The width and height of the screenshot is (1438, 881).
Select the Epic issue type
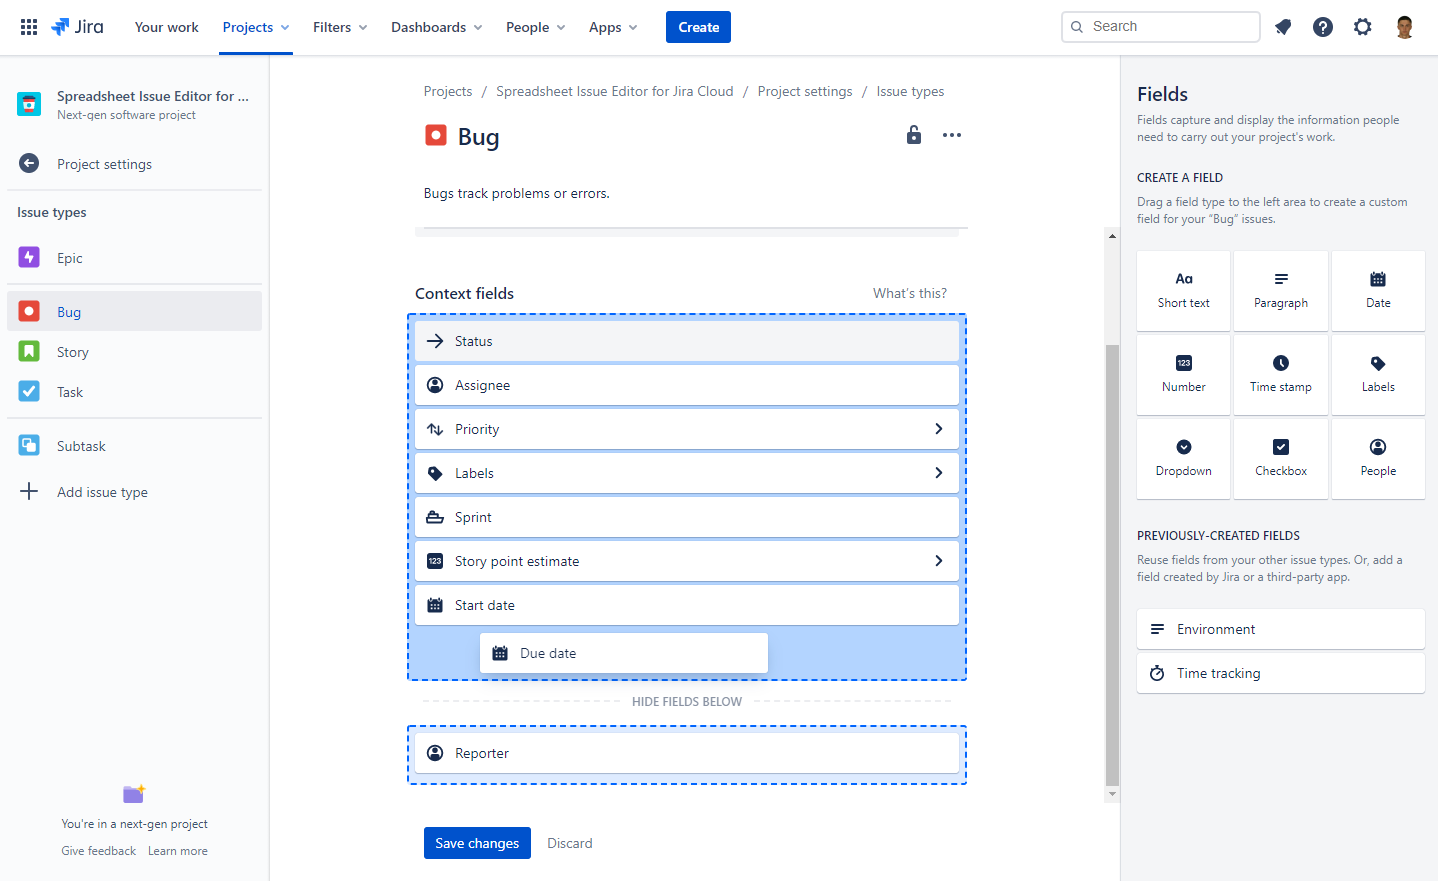(134, 258)
